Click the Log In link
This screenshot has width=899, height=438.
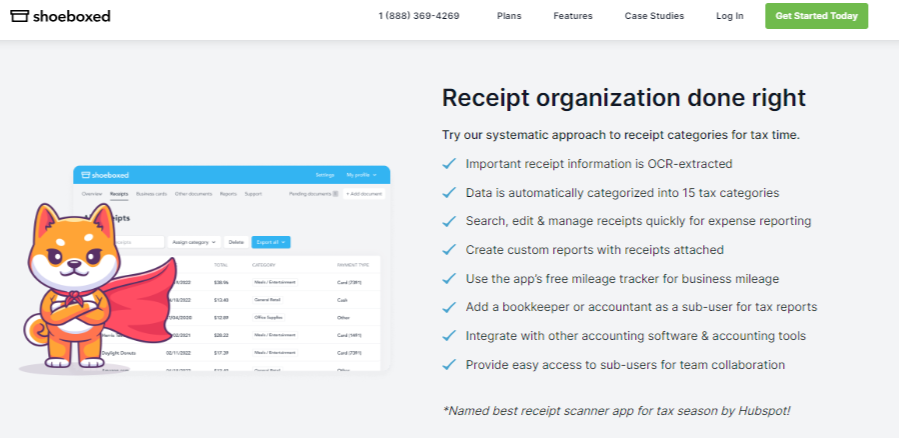730,16
